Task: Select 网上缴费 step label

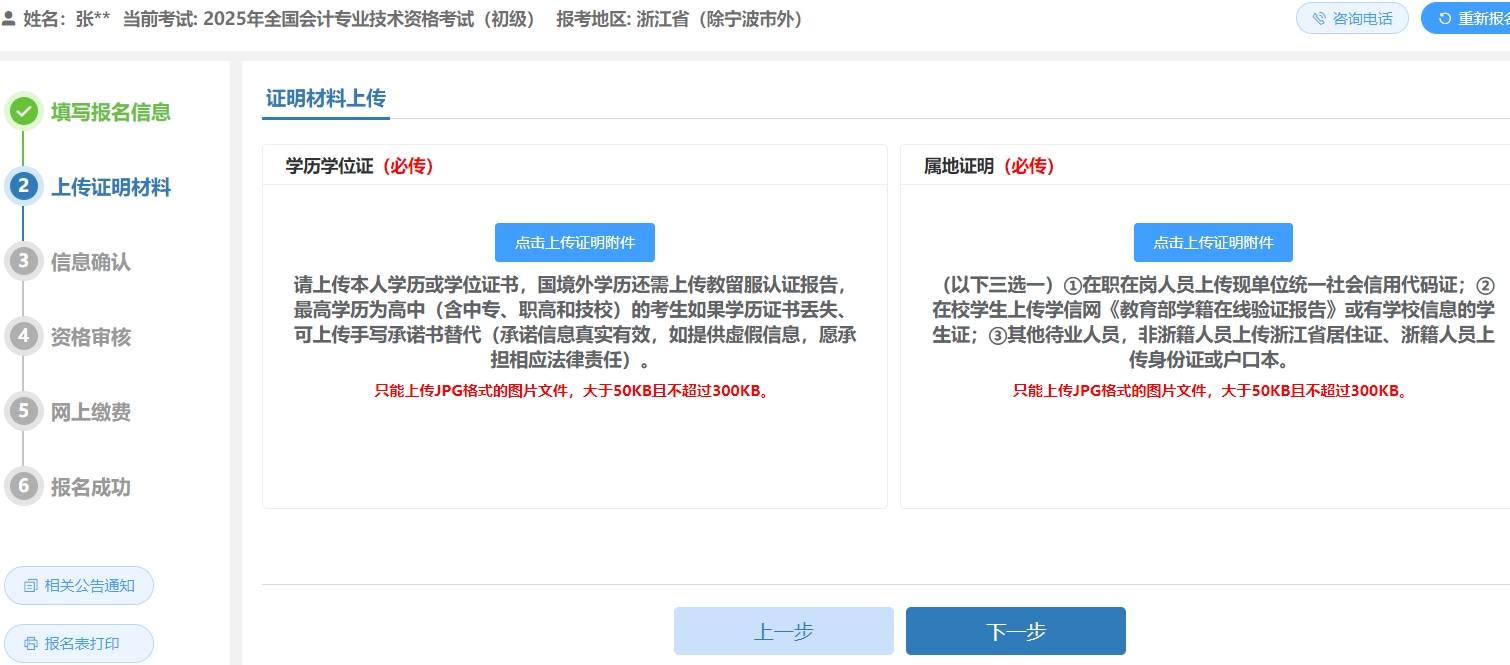Action: pyautogui.click(x=91, y=412)
